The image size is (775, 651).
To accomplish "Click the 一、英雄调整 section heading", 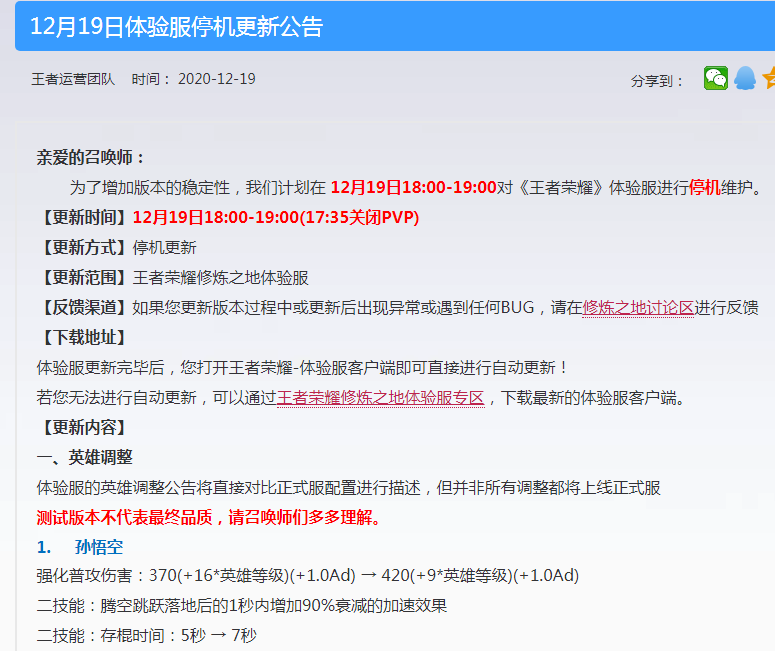I will click(85, 458).
